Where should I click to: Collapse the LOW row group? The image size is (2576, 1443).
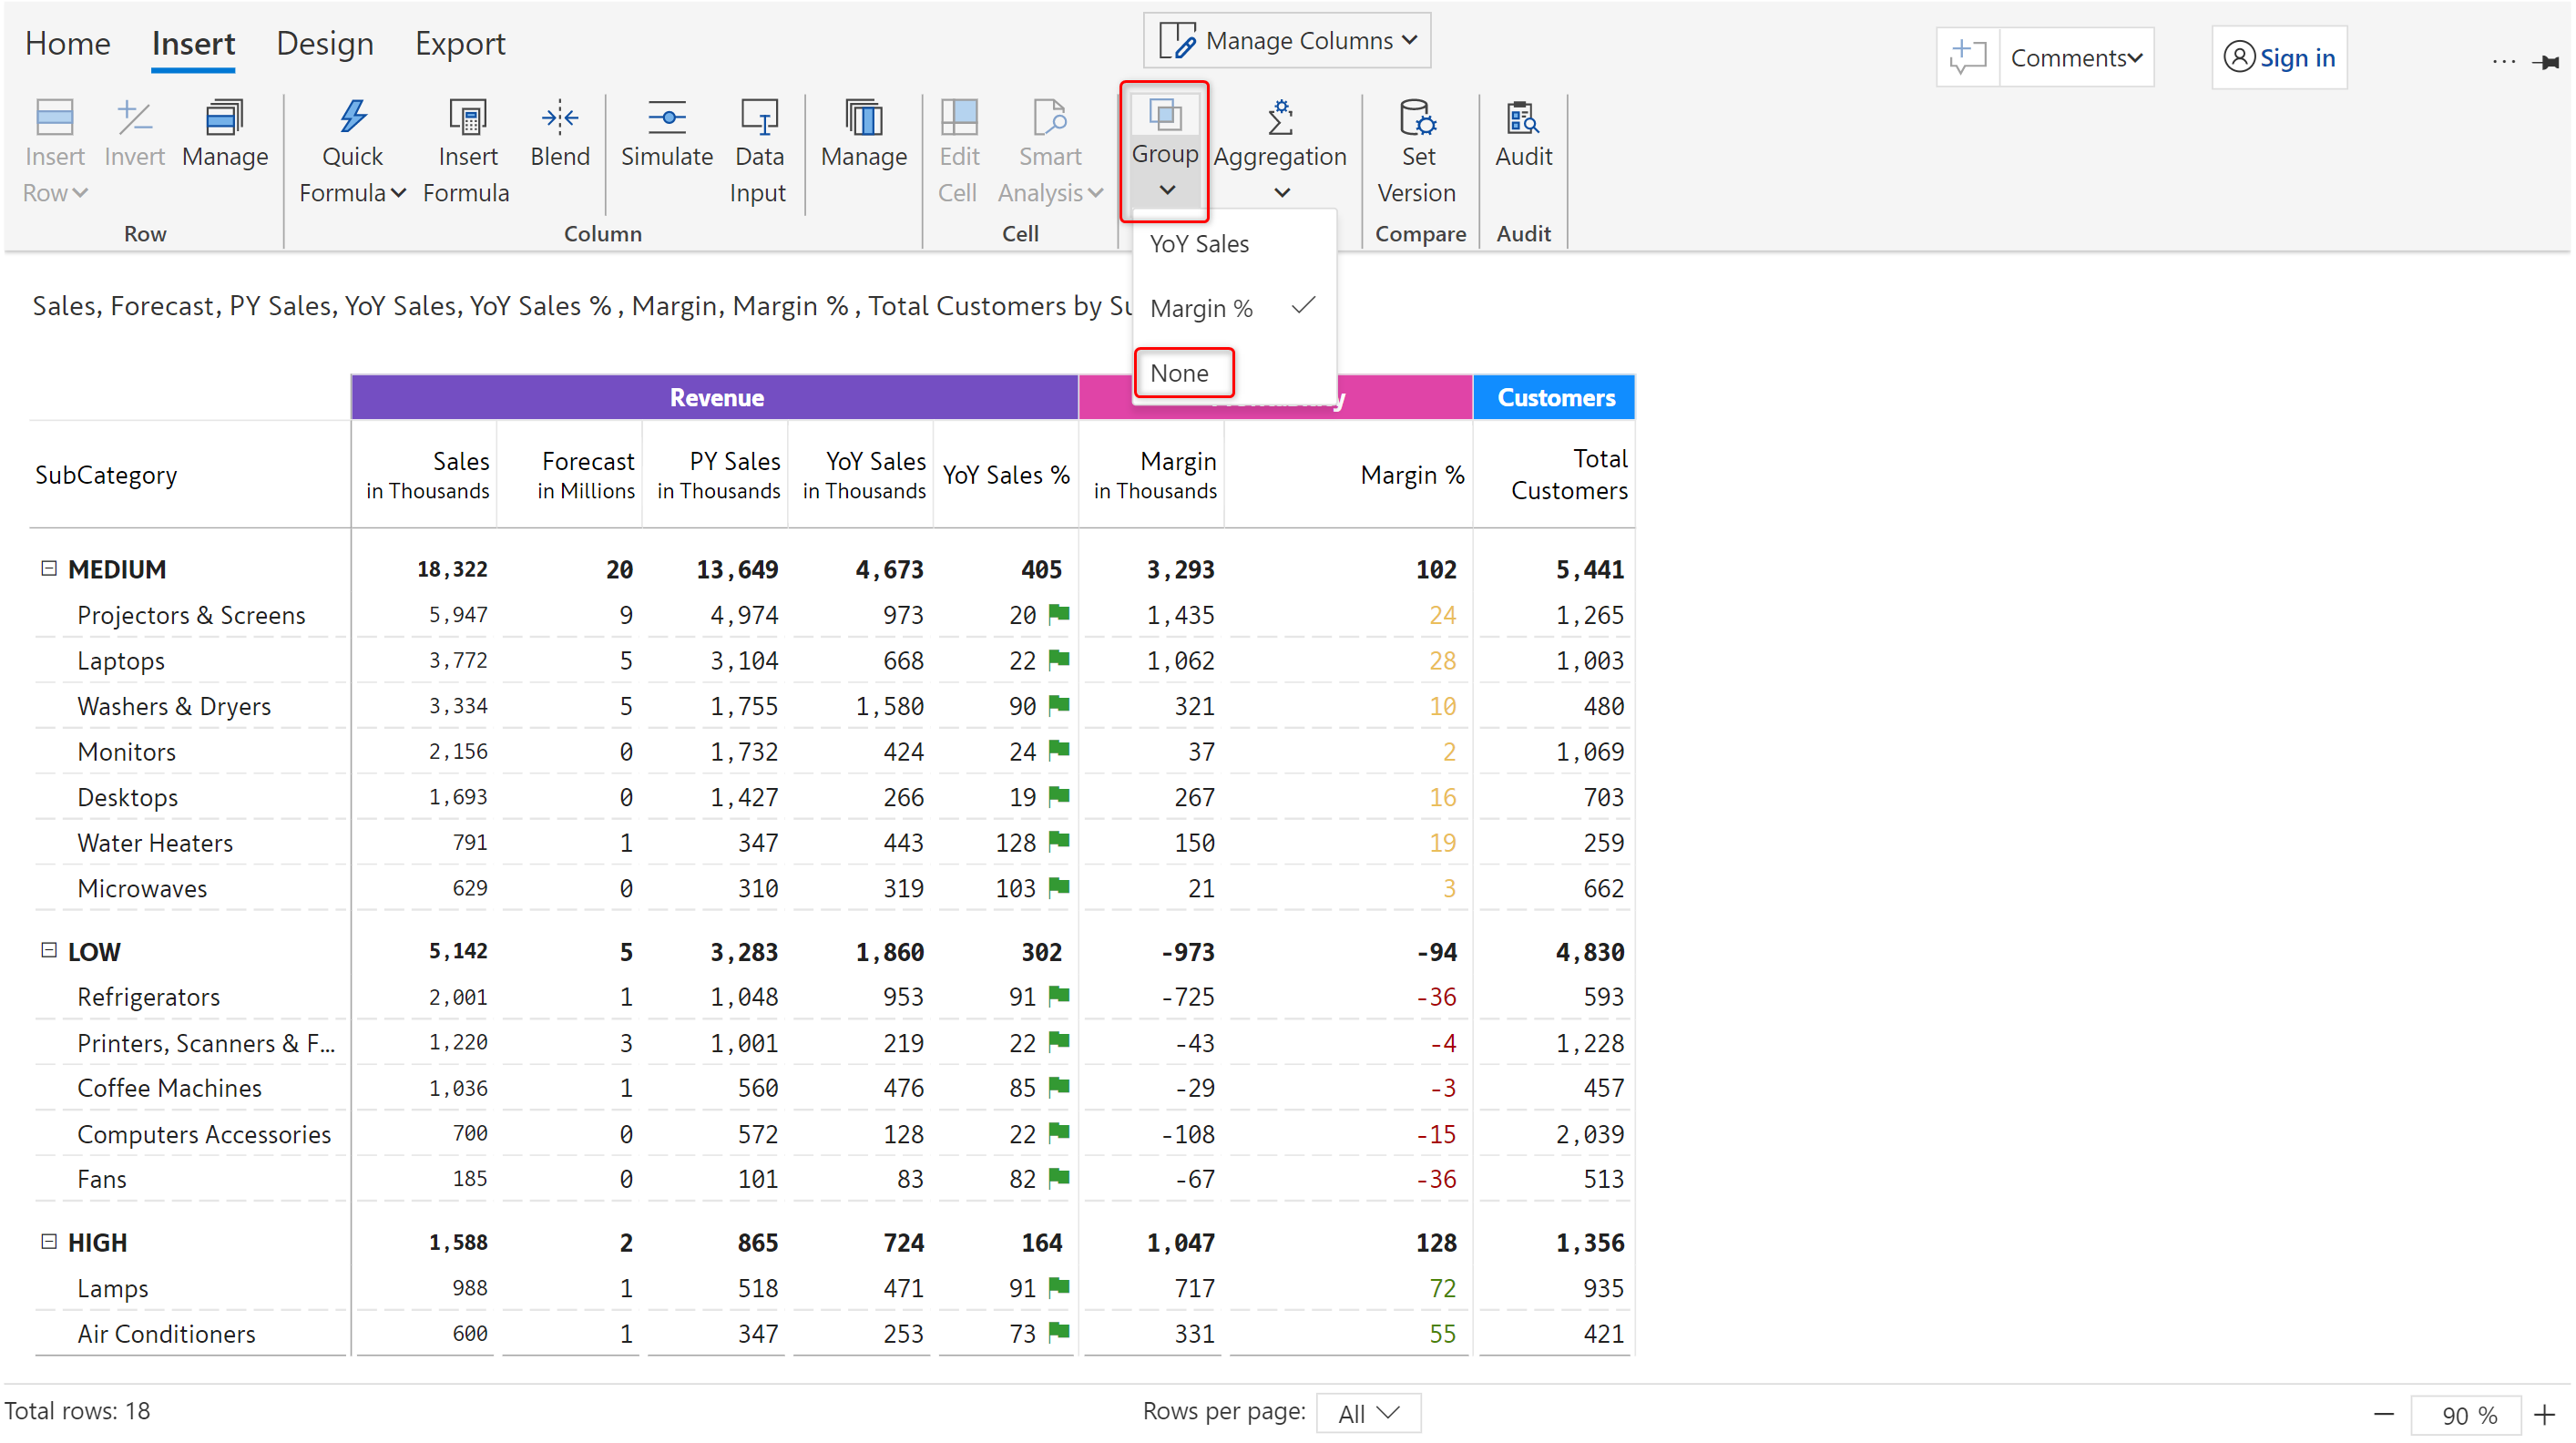[48, 950]
